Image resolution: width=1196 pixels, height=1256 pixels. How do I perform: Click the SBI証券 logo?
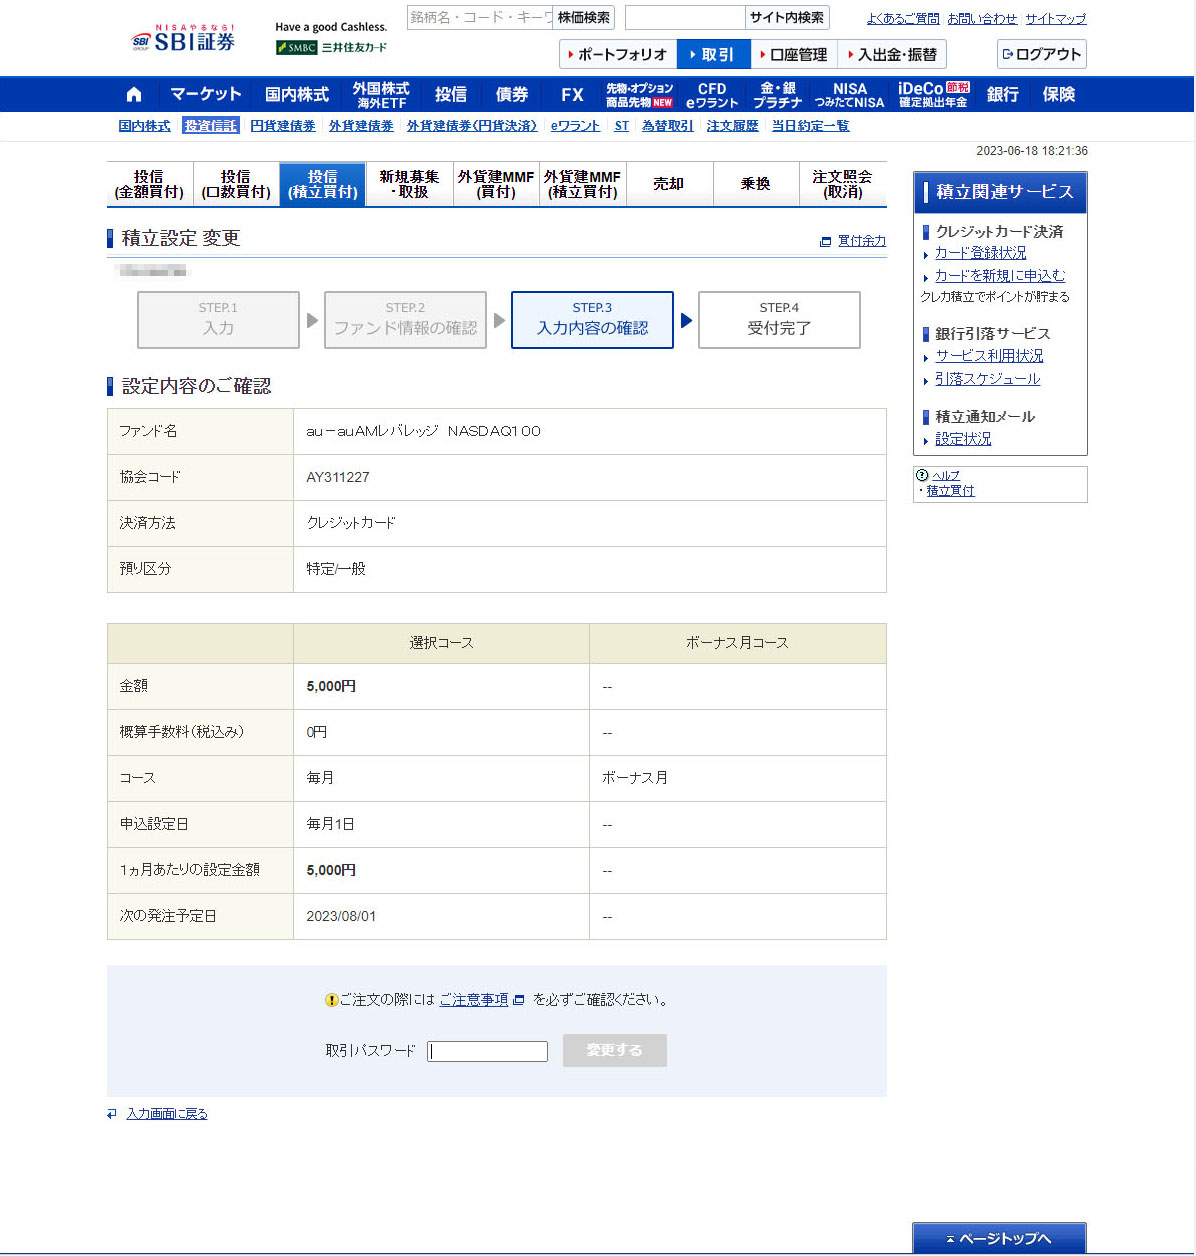pos(184,40)
